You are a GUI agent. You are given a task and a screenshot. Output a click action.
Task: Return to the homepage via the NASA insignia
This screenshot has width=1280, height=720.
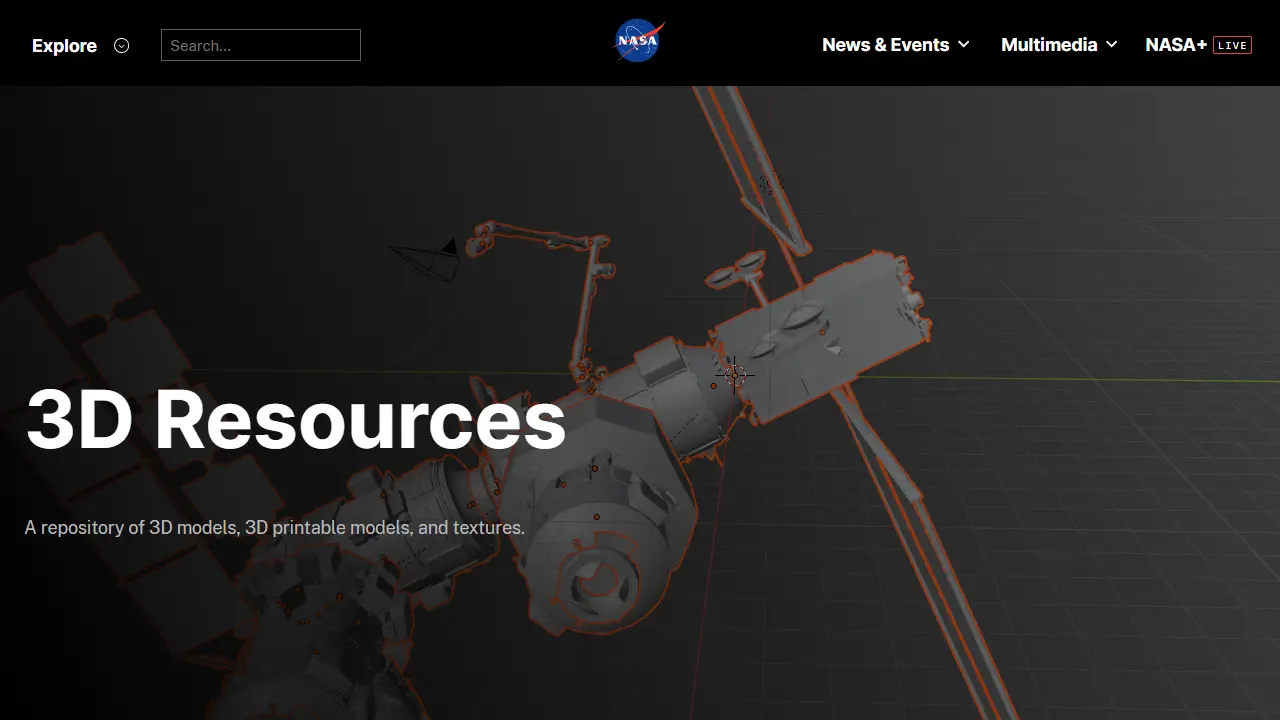(x=638, y=41)
